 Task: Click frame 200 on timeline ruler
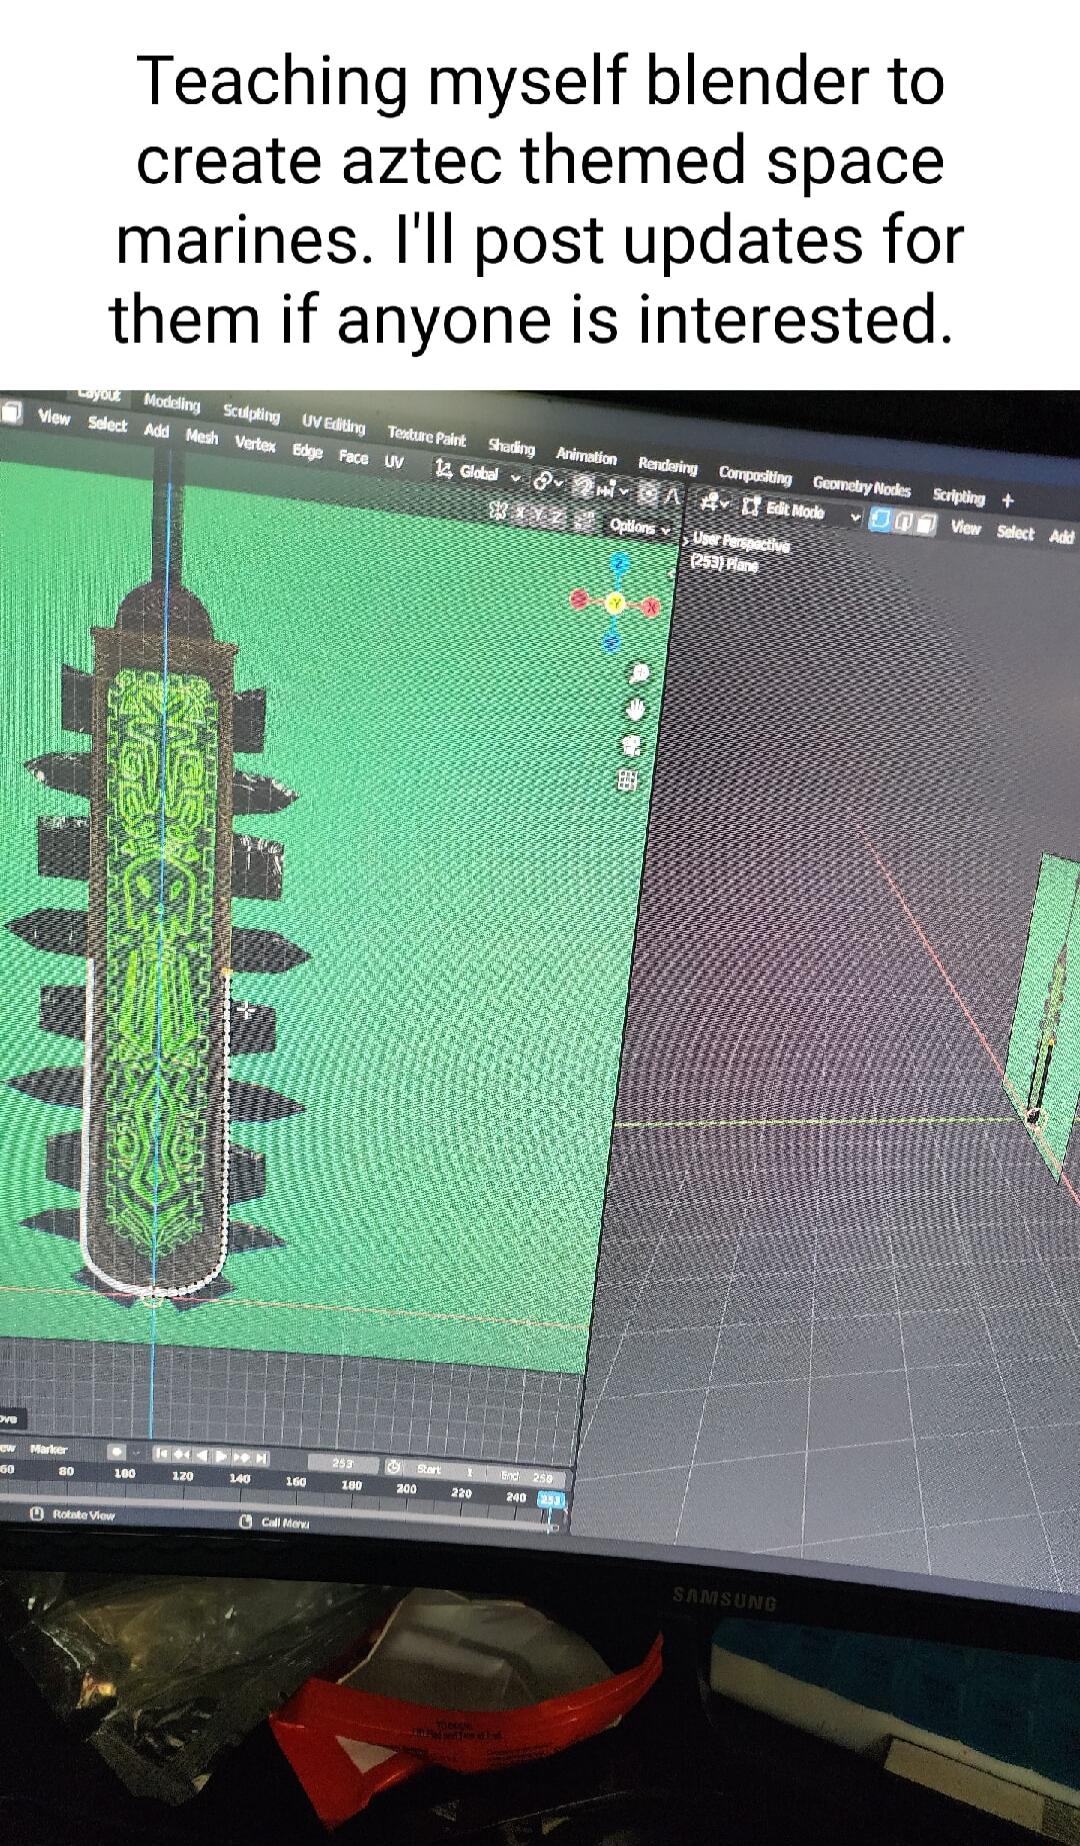click(406, 1489)
